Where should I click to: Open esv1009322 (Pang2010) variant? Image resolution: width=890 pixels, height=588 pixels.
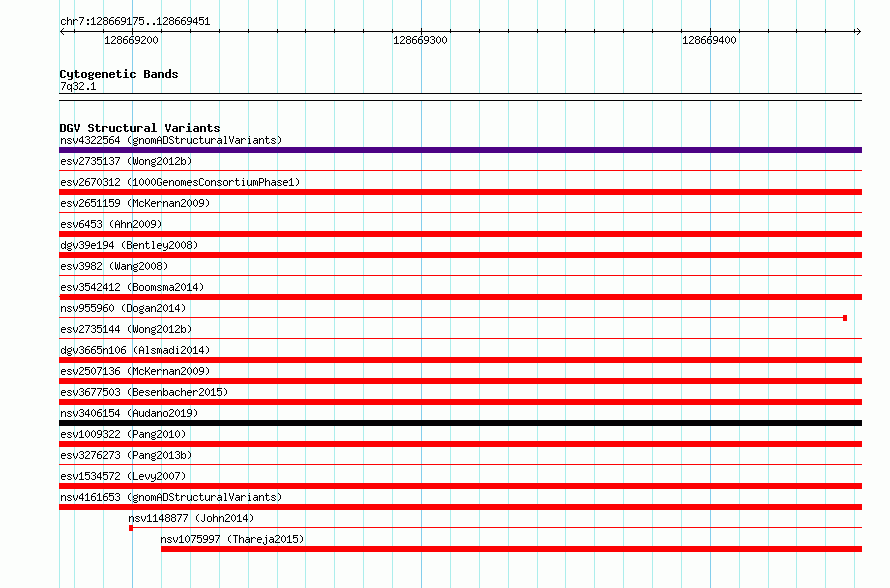tap(123, 434)
